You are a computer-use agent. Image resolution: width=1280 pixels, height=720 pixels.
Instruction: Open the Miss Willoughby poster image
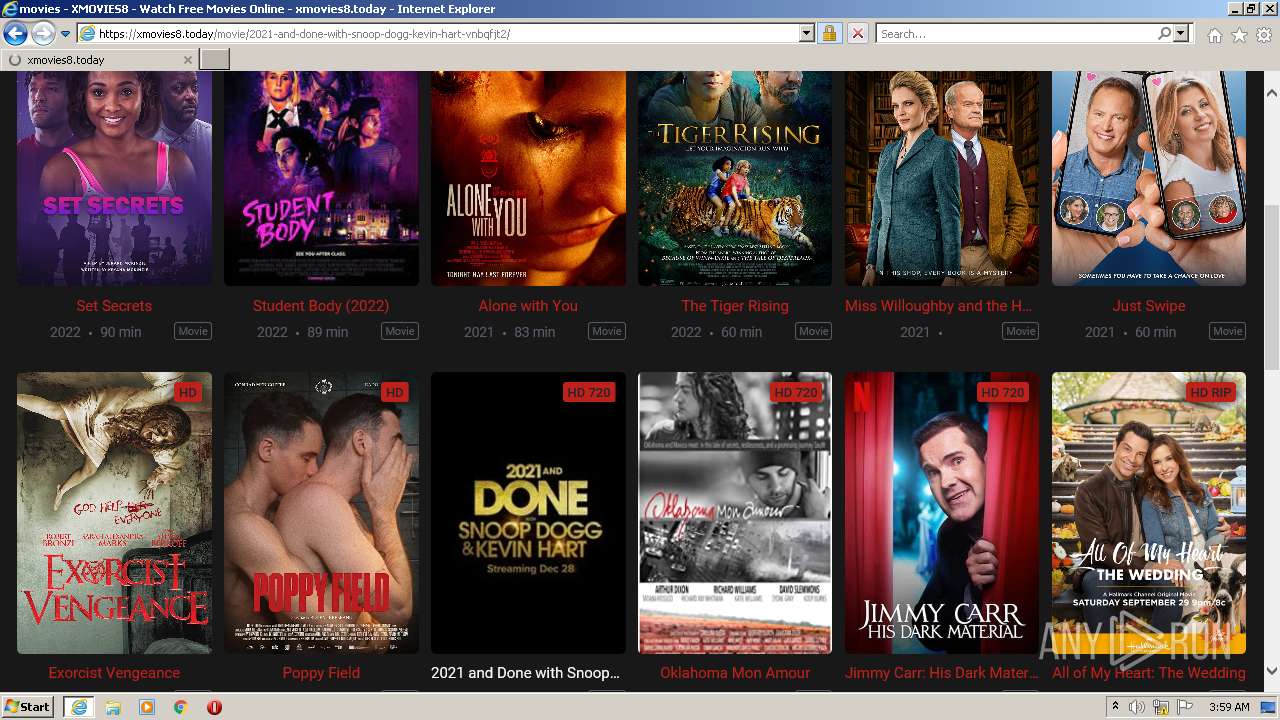[x=942, y=178]
